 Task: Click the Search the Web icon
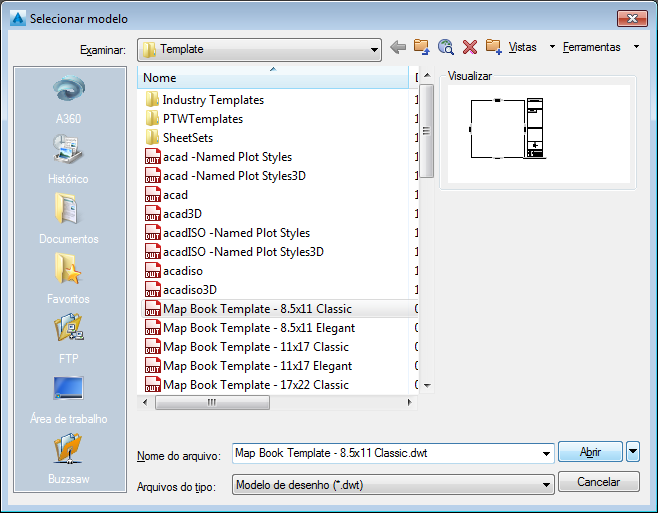click(x=446, y=47)
